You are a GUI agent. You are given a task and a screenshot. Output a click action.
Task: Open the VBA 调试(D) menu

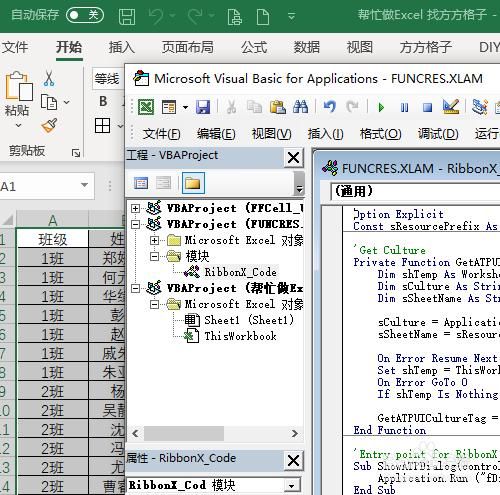[438, 134]
